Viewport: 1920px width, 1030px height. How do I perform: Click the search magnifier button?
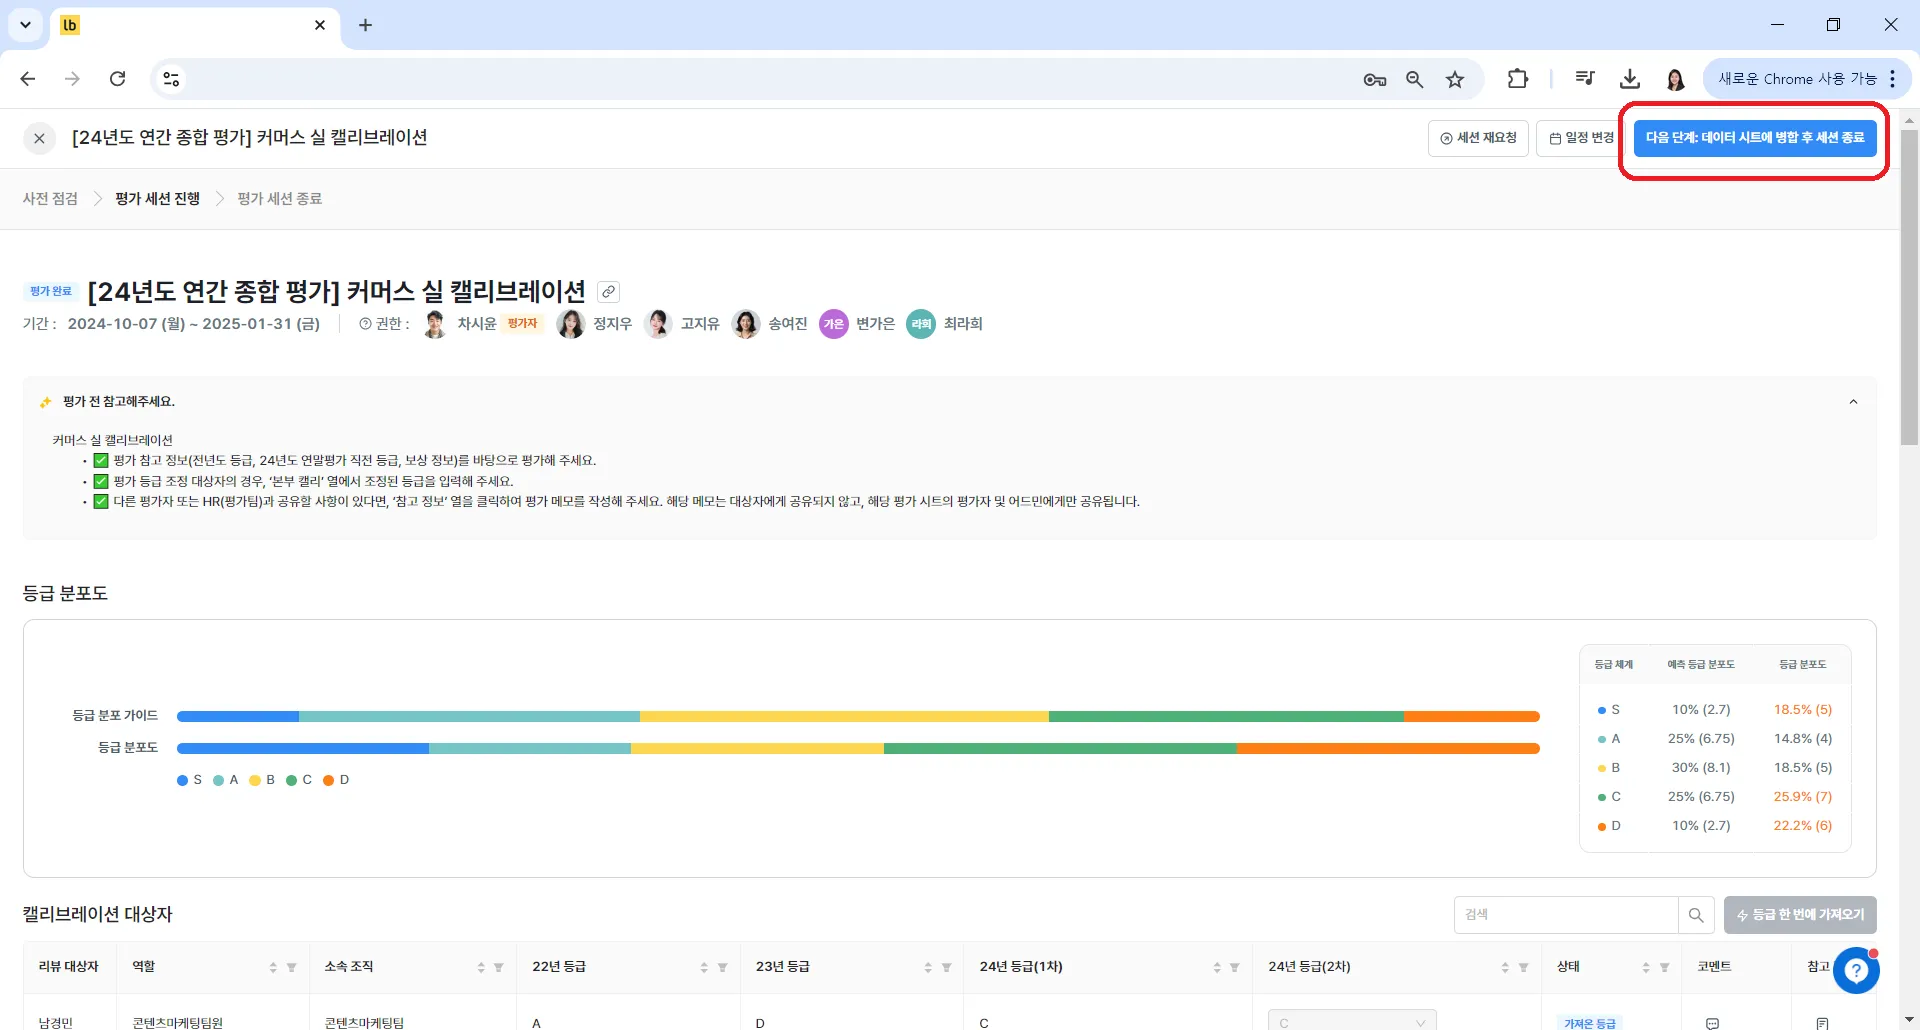[1696, 915]
